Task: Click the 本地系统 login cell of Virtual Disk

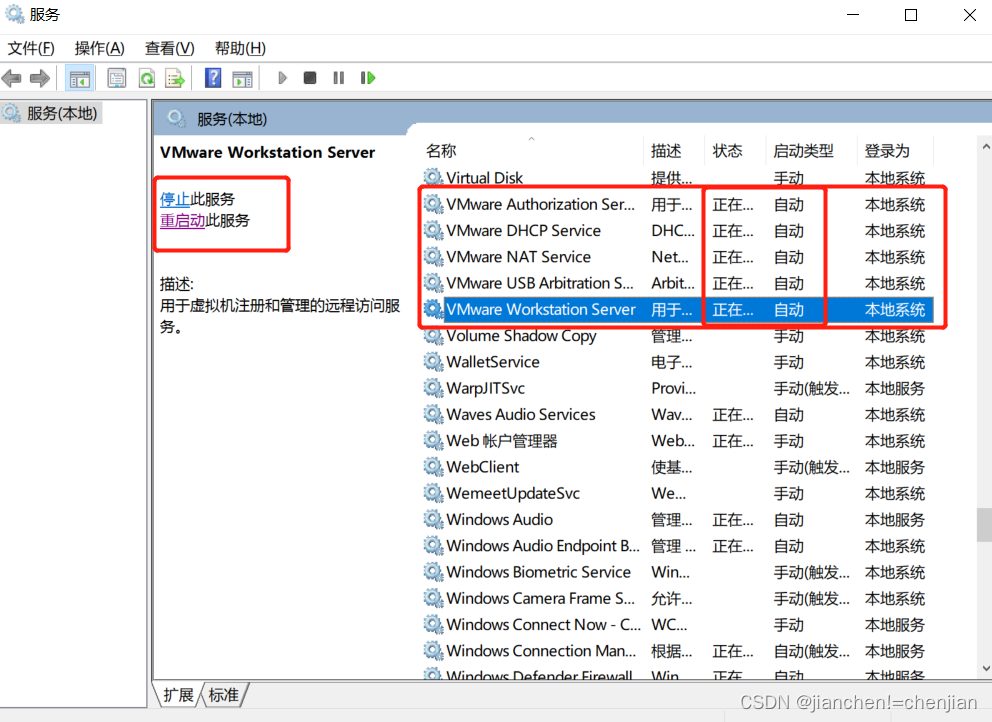Action: tap(895, 178)
